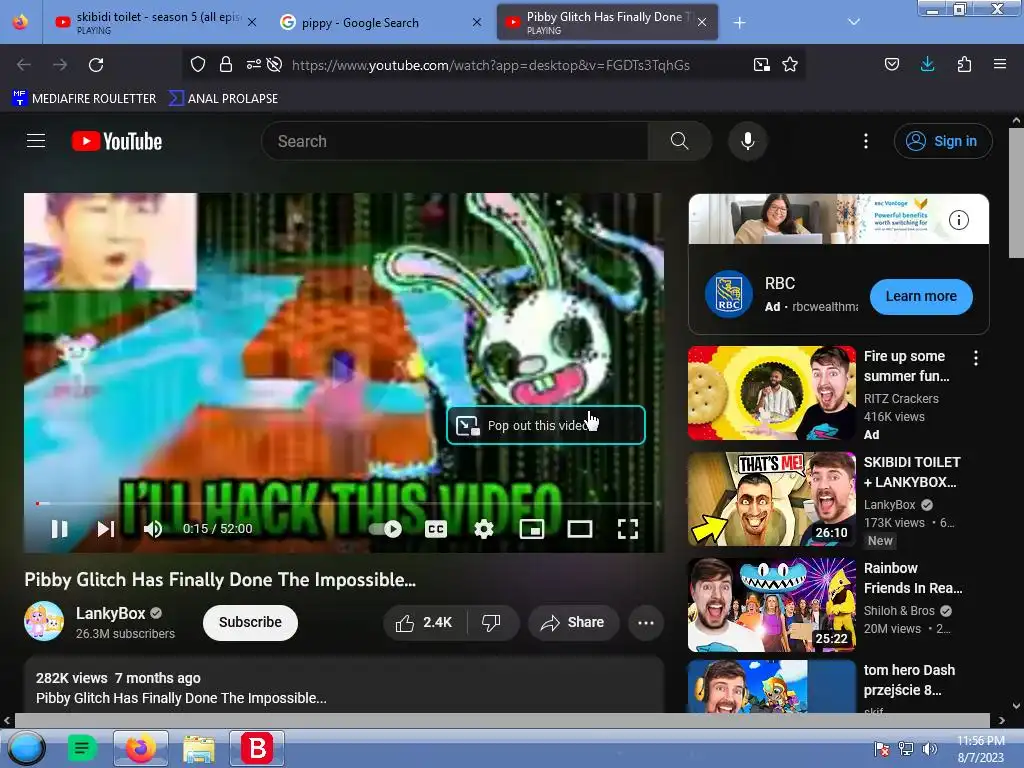Click Pop out this video button
This screenshot has width=1024, height=768.
coord(546,425)
